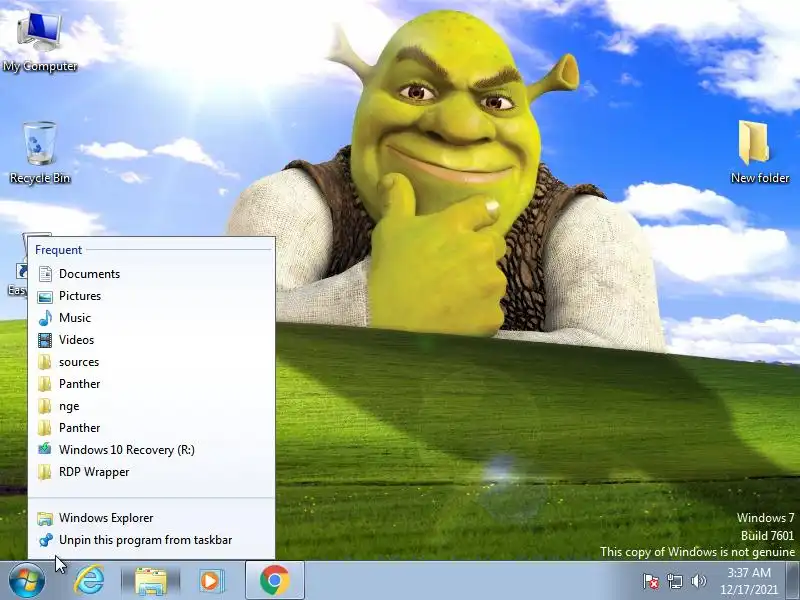Launch Internet Explorer from the taskbar
The width and height of the screenshot is (800, 600).
89,581
